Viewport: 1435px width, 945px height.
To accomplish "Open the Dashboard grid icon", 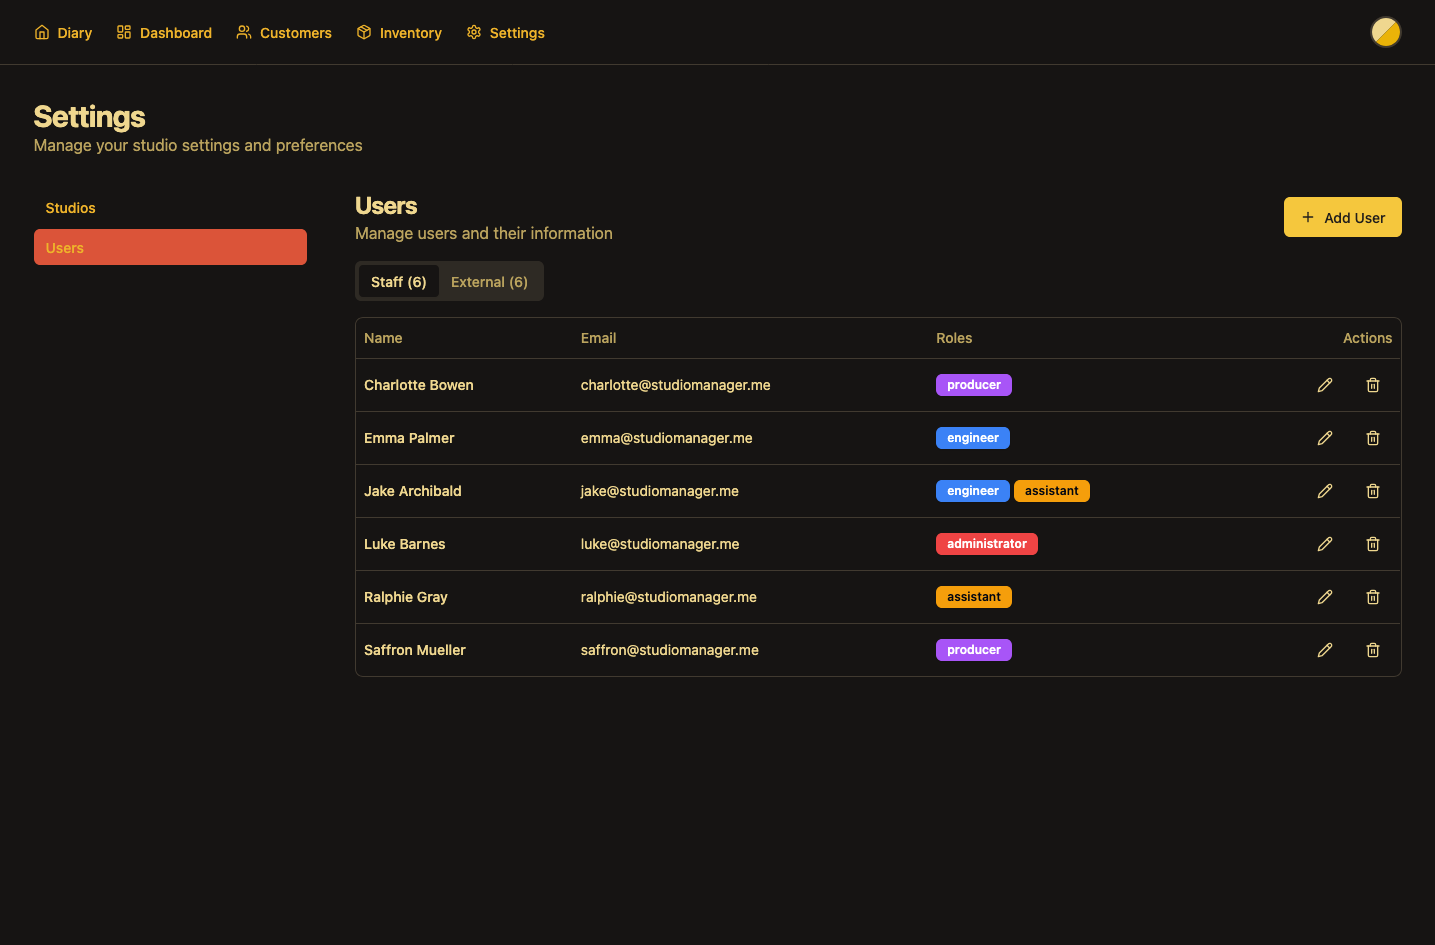I will 123,32.
